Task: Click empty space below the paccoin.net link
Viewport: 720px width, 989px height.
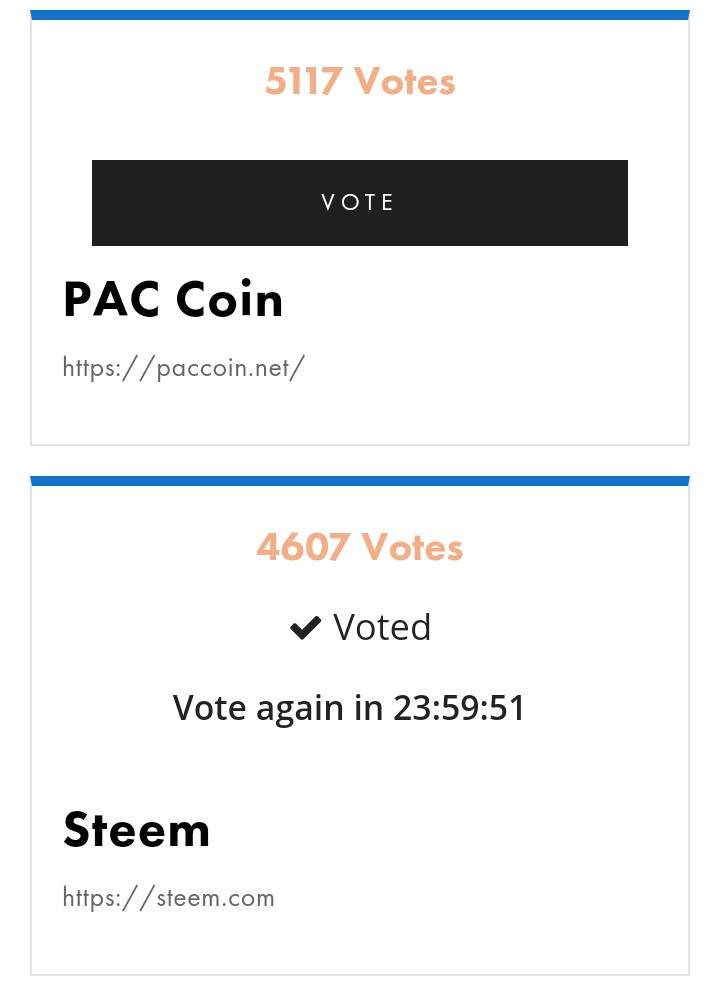Action: [x=360, y=415]
